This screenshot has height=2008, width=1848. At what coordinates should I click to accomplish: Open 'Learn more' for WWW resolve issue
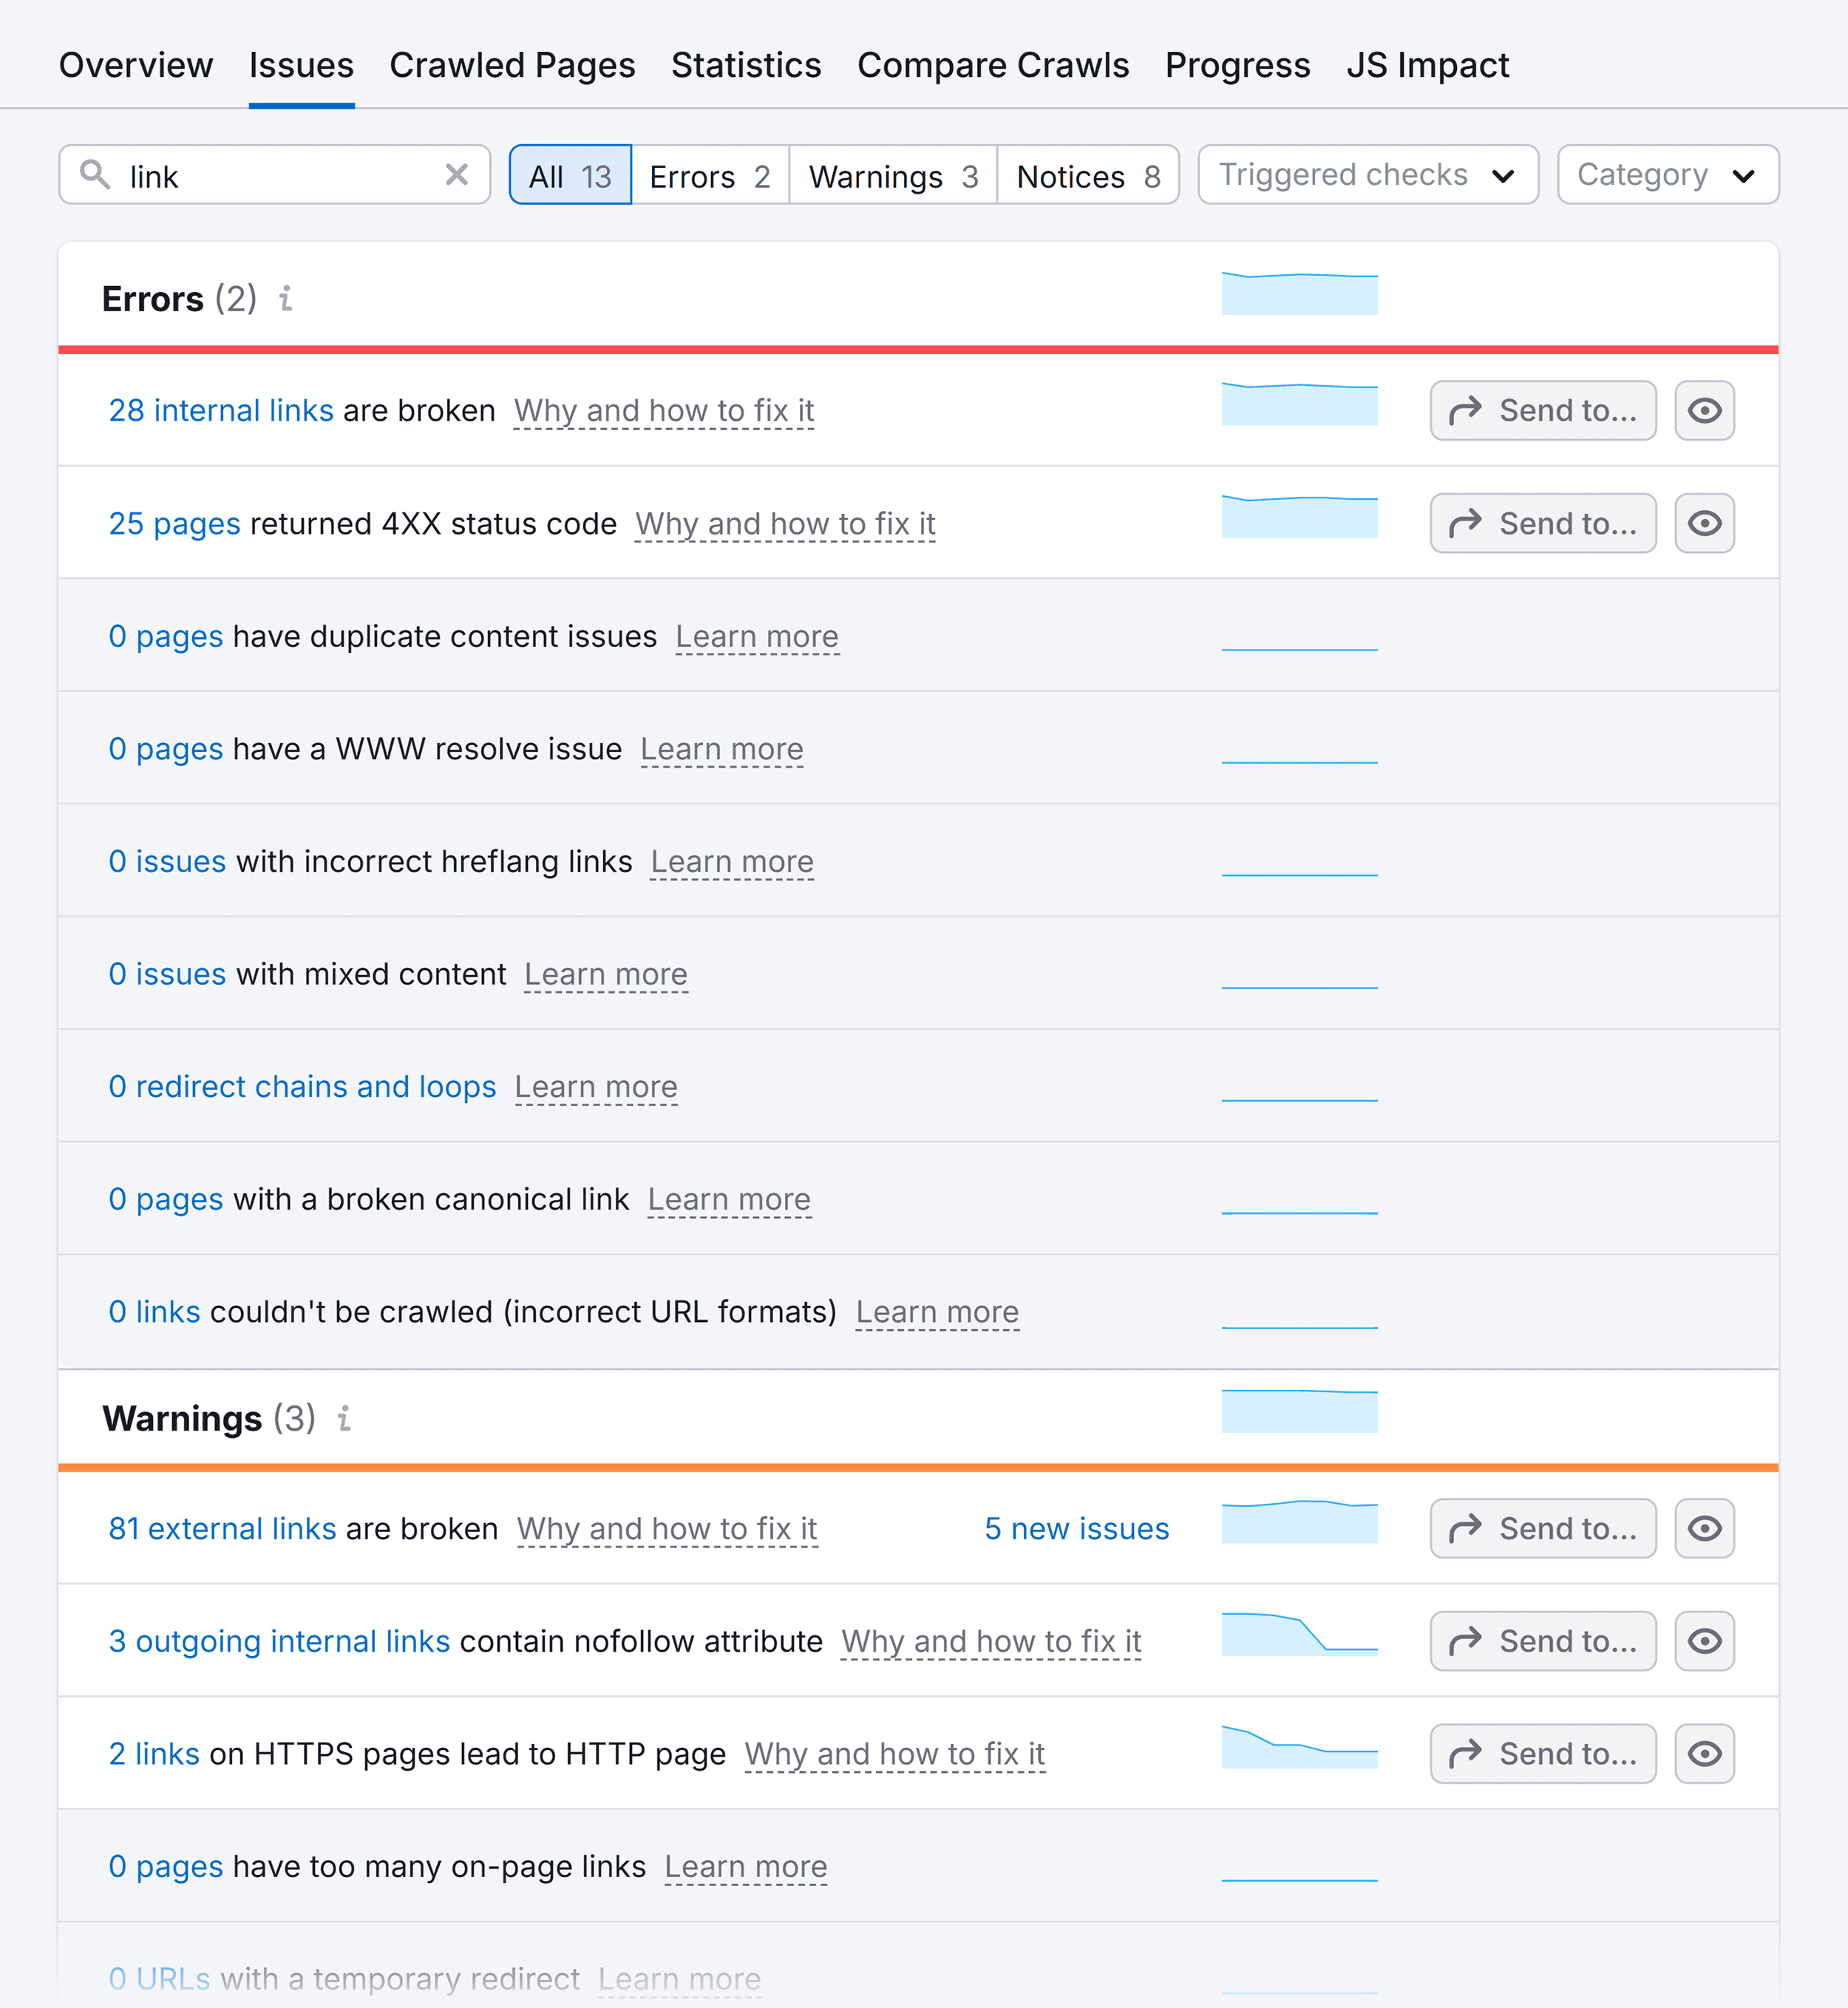pos(722,749)
